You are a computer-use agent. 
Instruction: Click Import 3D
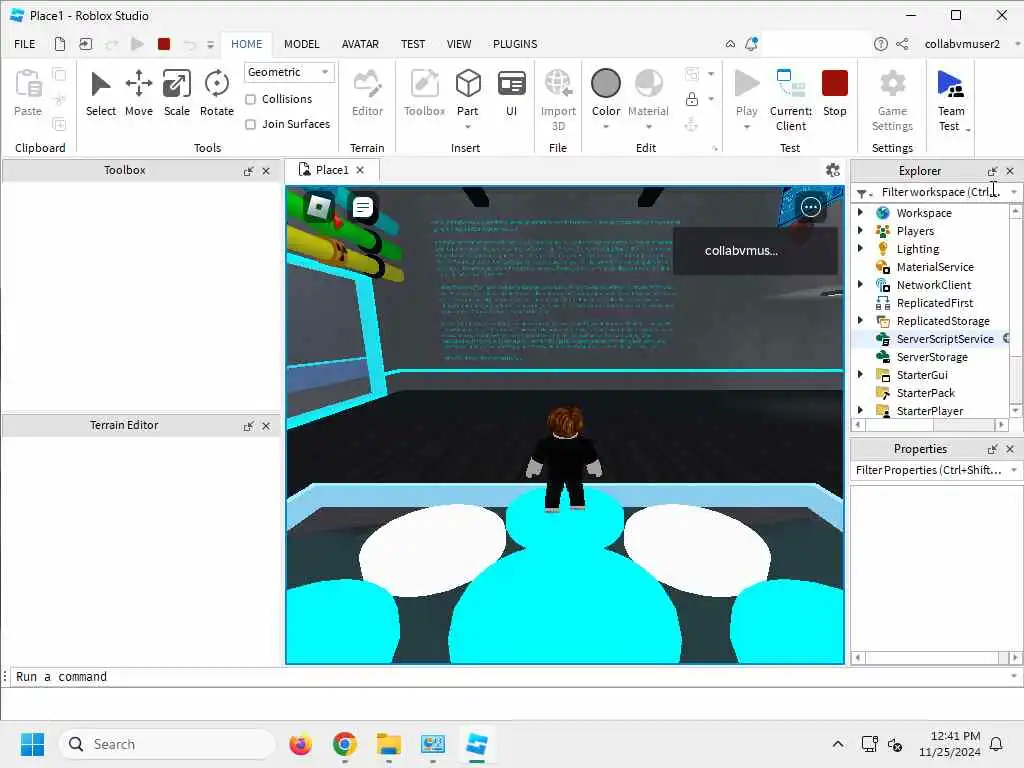tap(558, 100)
